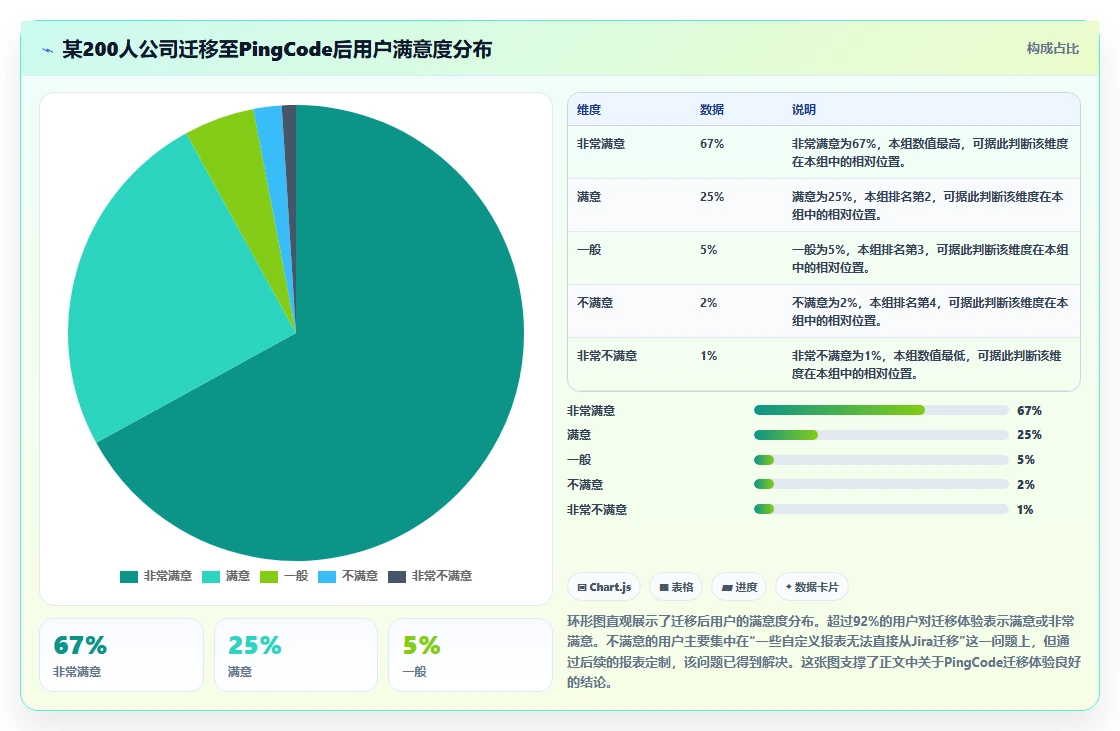The width and height of the screenshot is (1120, 731).
Task: Click the 进度 tag button
Action: (x=739, y=587)
